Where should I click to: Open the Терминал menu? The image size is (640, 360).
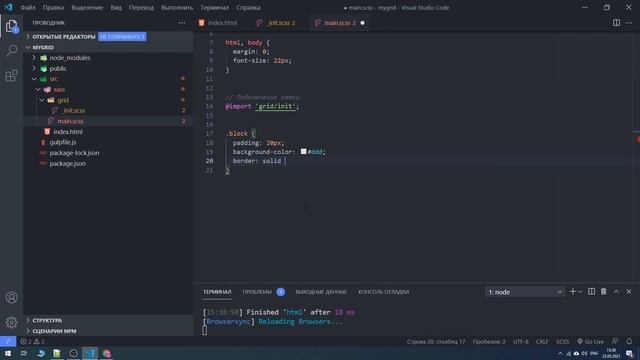click(215, 7)
